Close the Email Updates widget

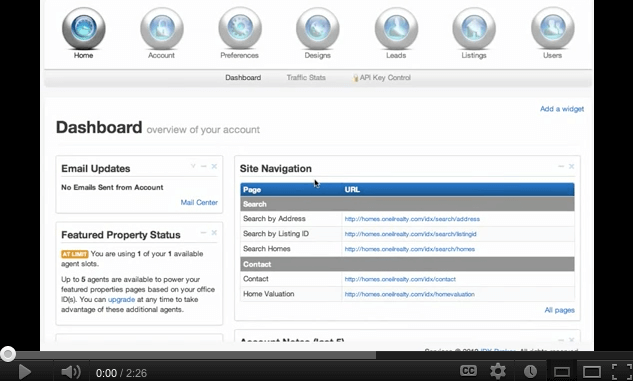[214, 166]
